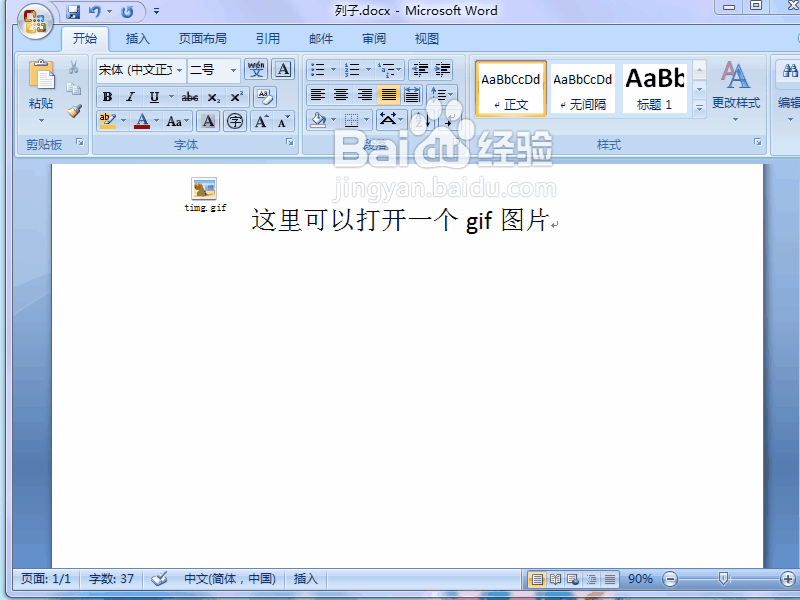
Task: Expand the font color dropdown arrow
Action: click(x=155, y=120)
